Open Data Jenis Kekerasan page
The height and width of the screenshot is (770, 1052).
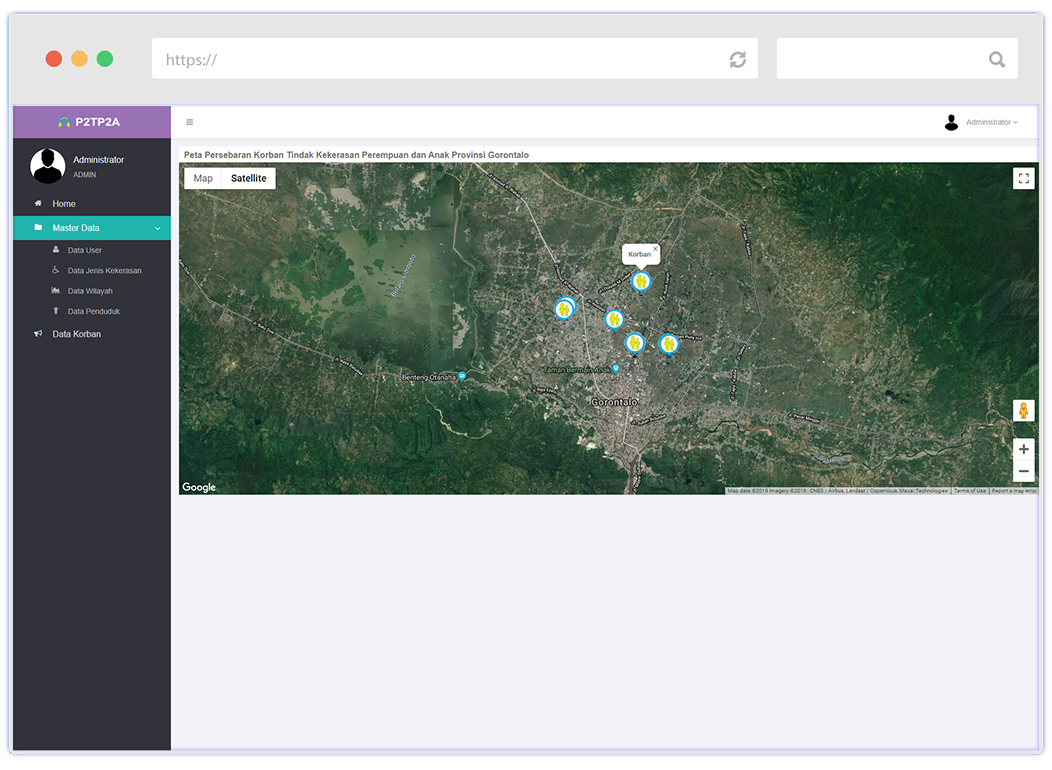pyautogui.click(x=104, y=271)
